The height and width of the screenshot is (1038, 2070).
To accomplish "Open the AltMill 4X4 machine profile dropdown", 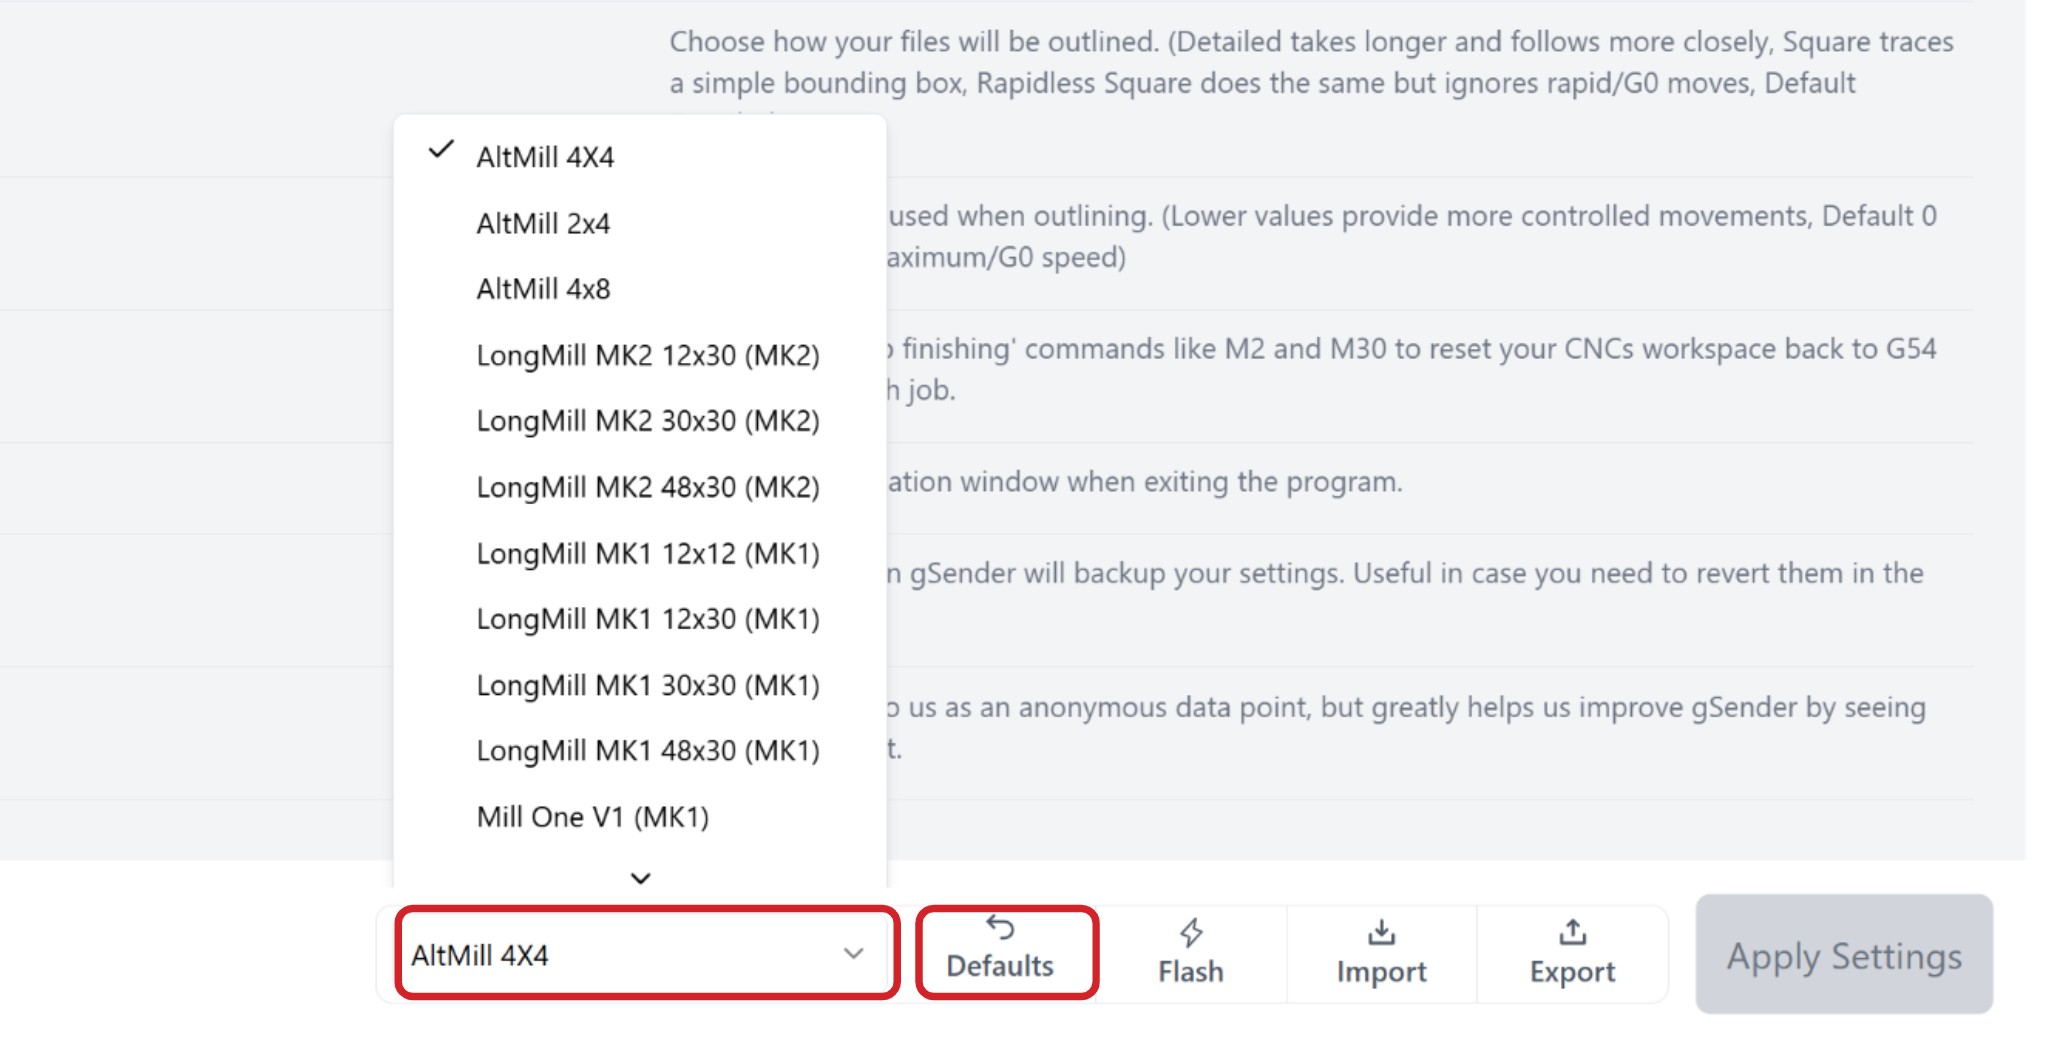I will click(x=646, y=954).
